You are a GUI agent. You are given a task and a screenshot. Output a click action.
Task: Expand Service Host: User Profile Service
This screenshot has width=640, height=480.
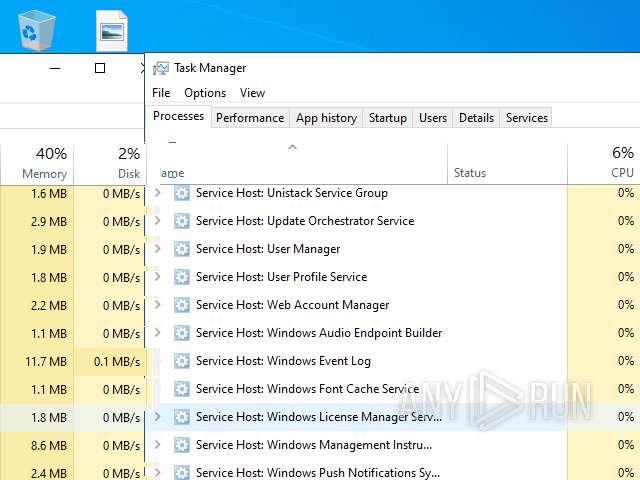tap(158, 277)
